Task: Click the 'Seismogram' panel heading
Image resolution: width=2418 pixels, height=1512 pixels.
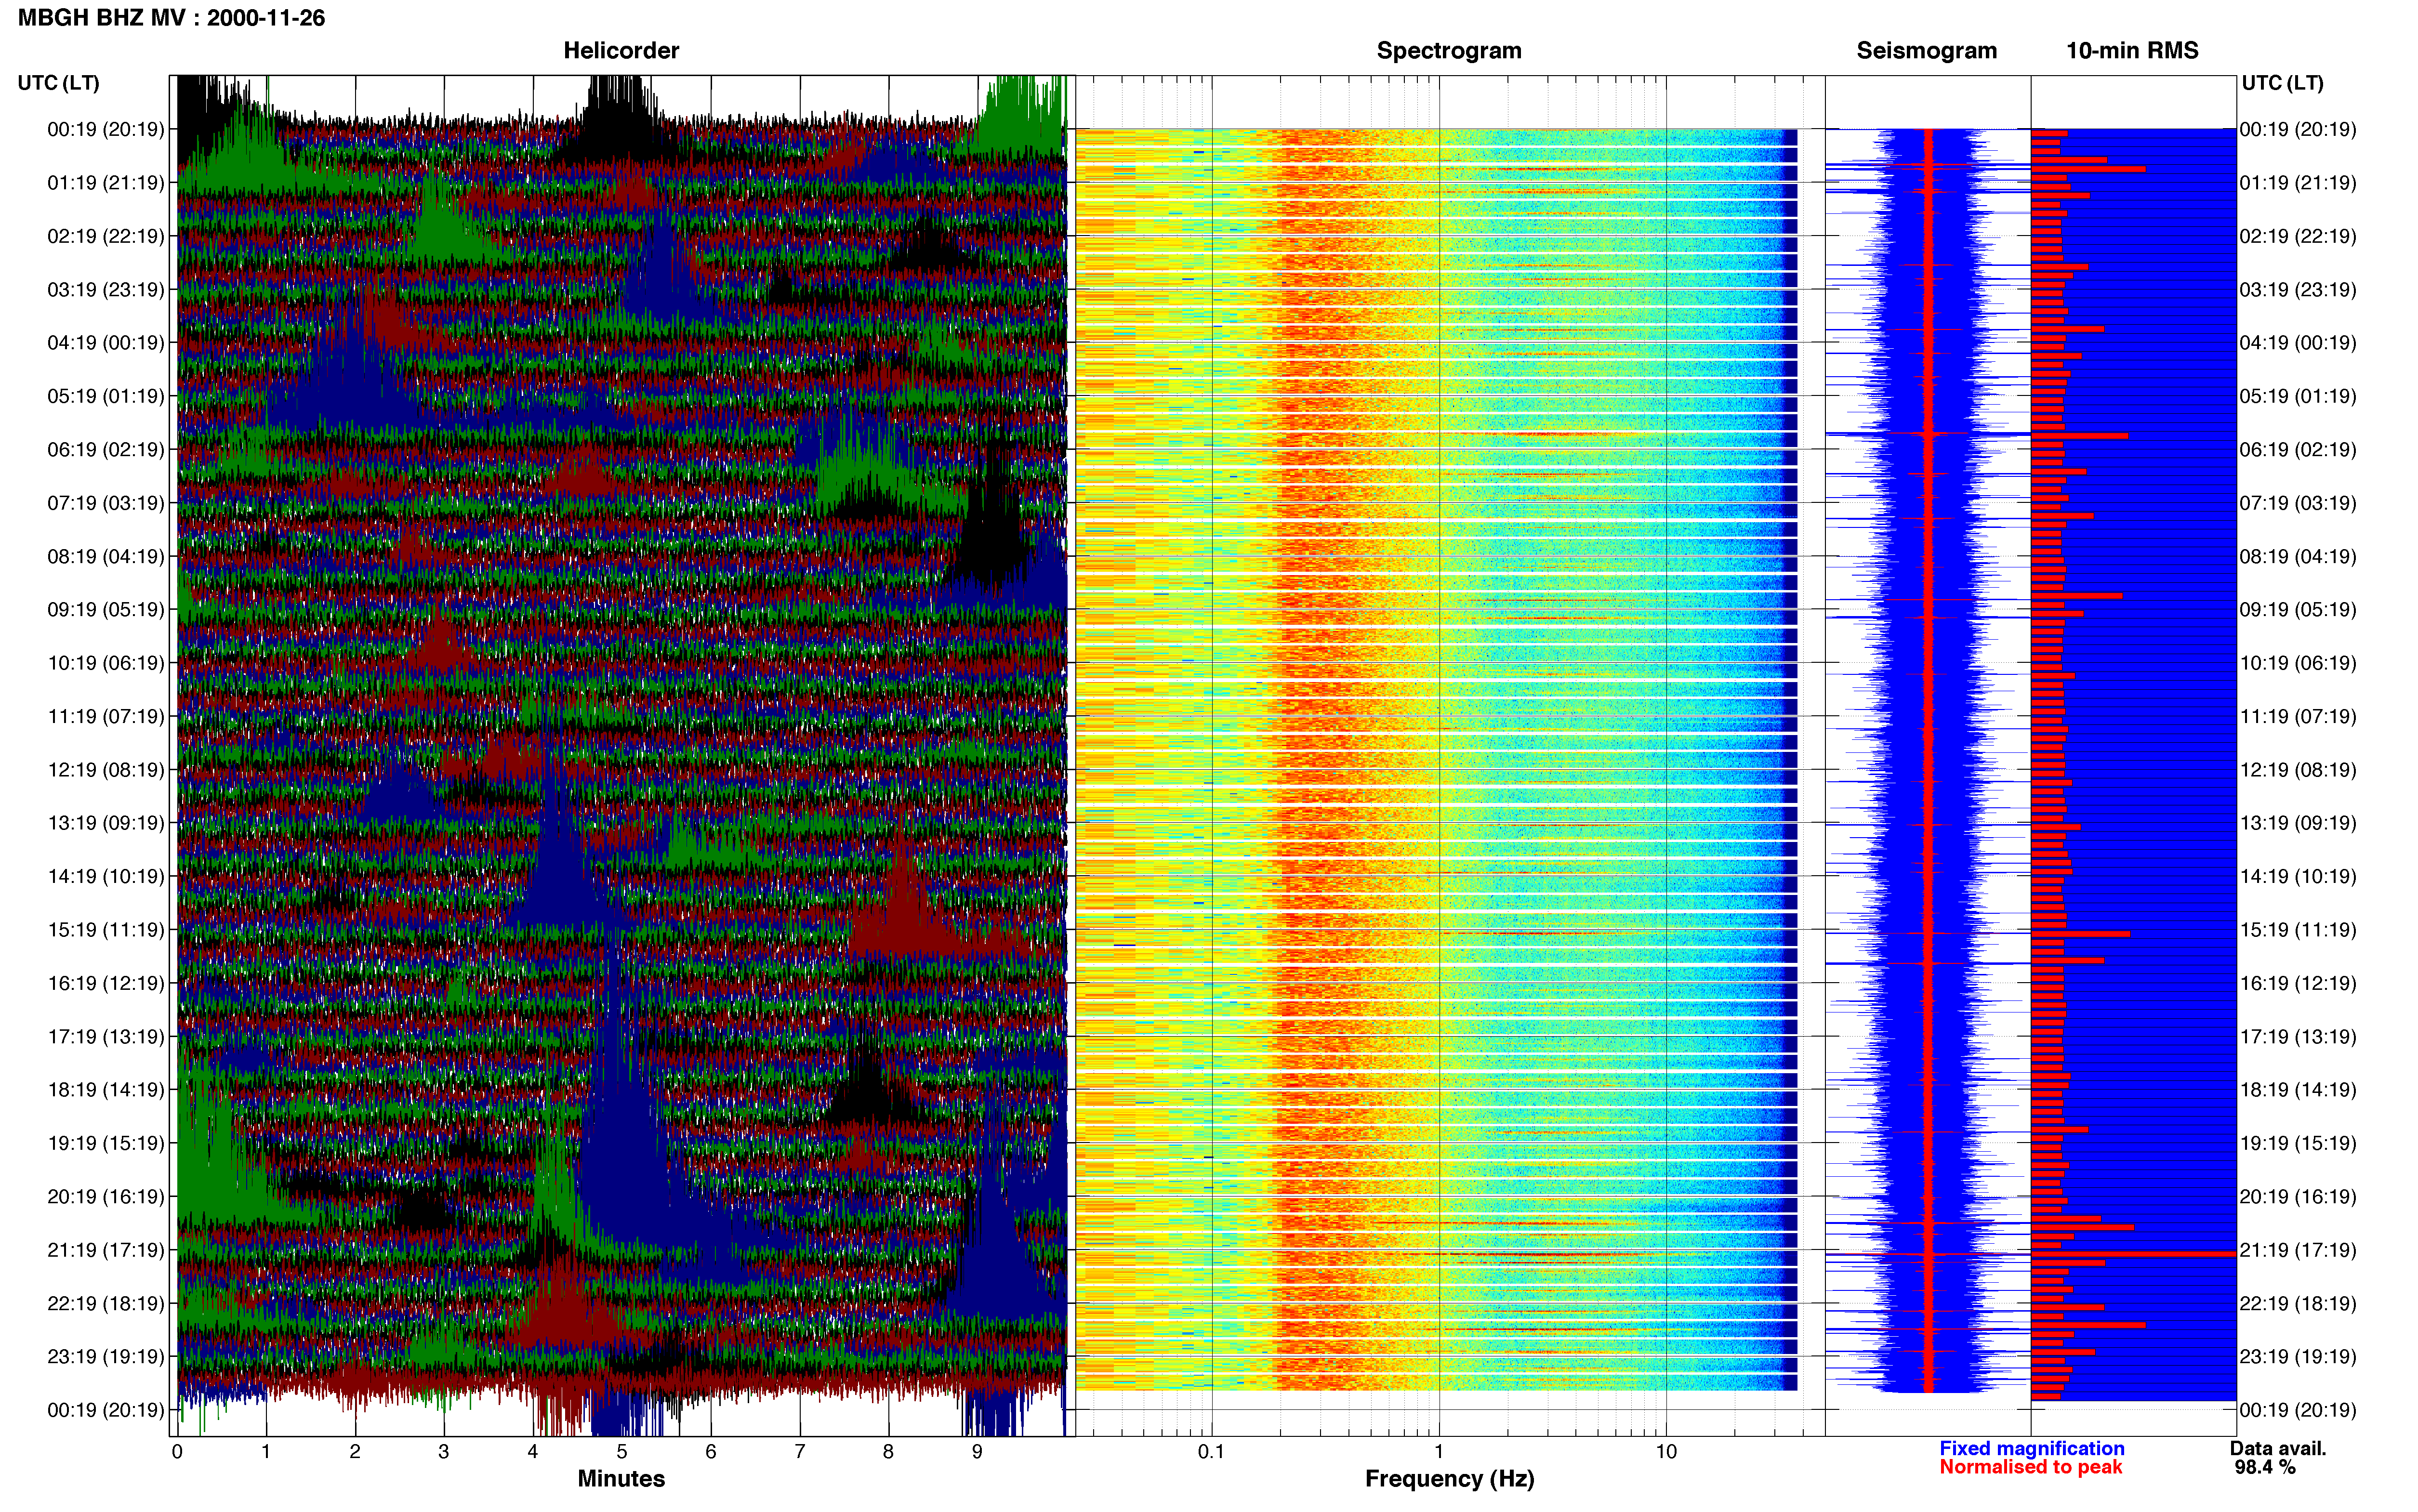Action: [x=1926, y=51]
